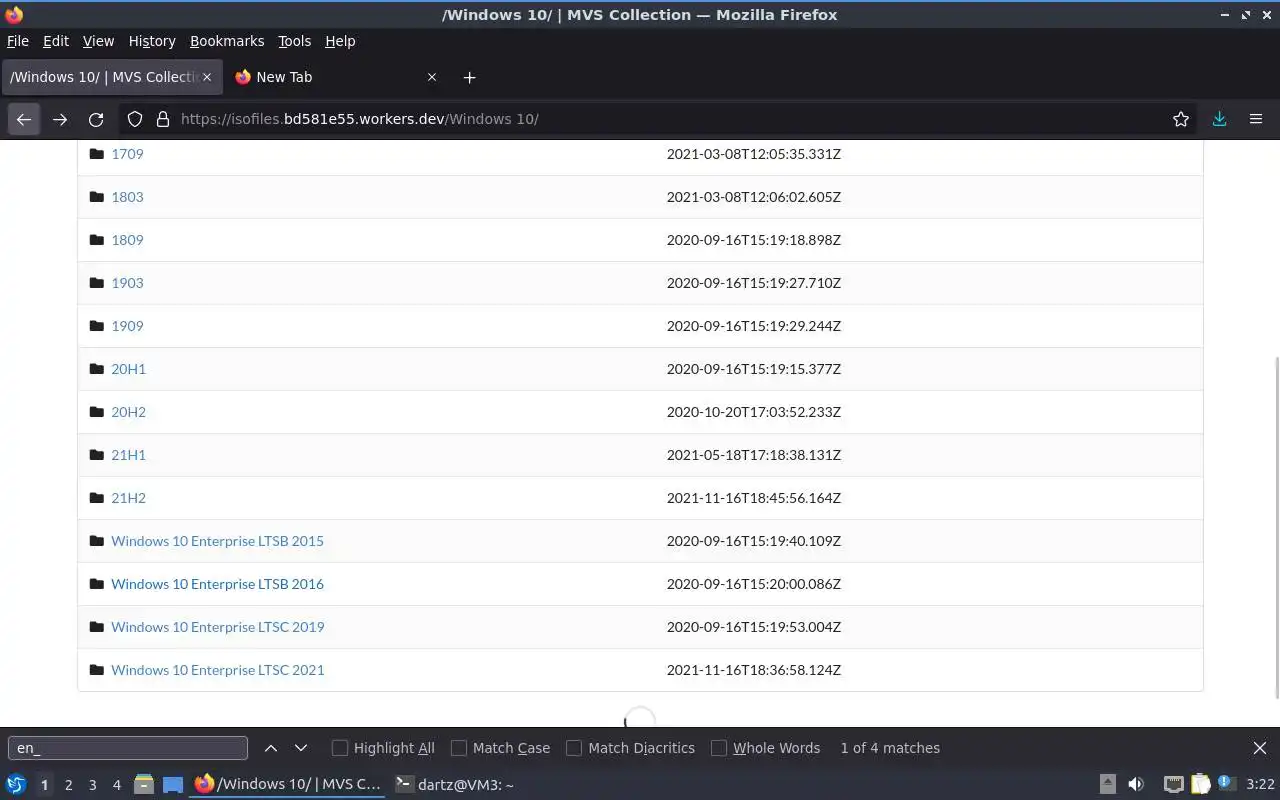Enable Match Diacritics checkbox
The image size is (1280, 800).
pyautogui.click(x=574, y=748)
